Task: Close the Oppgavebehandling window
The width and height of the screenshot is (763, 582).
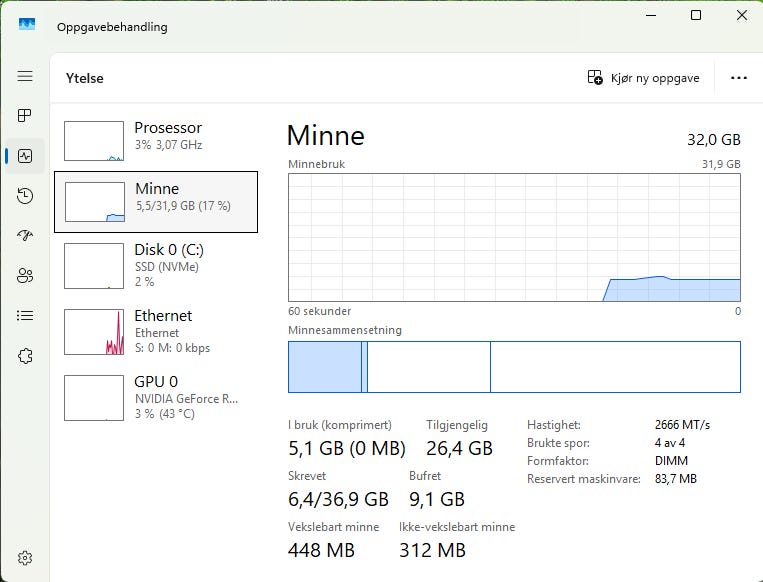Action: coord(742,15)
